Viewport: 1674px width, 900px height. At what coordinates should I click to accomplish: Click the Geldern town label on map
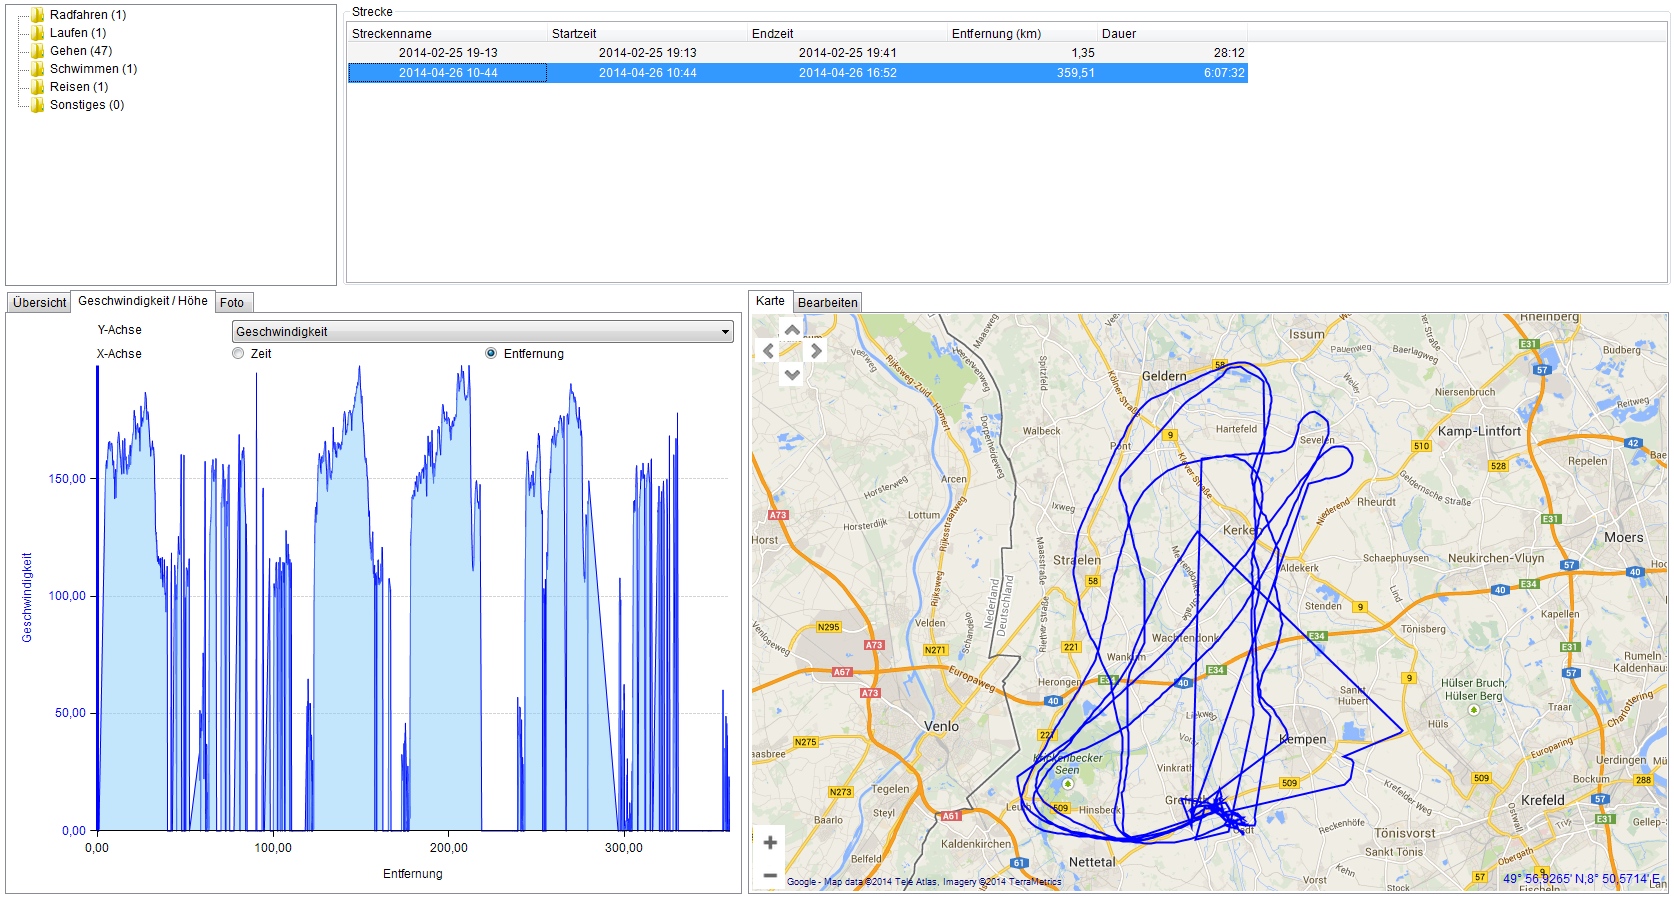pyautogui.click(x=1164, y=377)
